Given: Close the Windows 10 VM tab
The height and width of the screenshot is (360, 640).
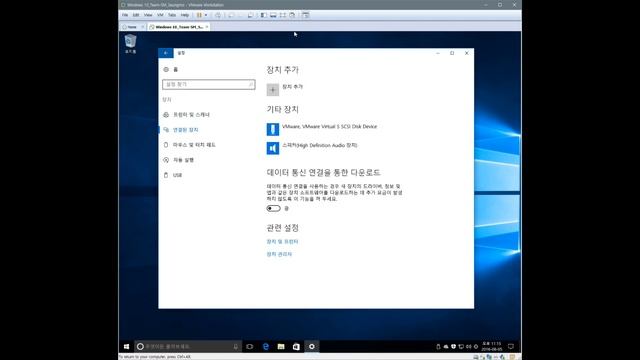Looking at the screenshot, I should pos(207,27).
